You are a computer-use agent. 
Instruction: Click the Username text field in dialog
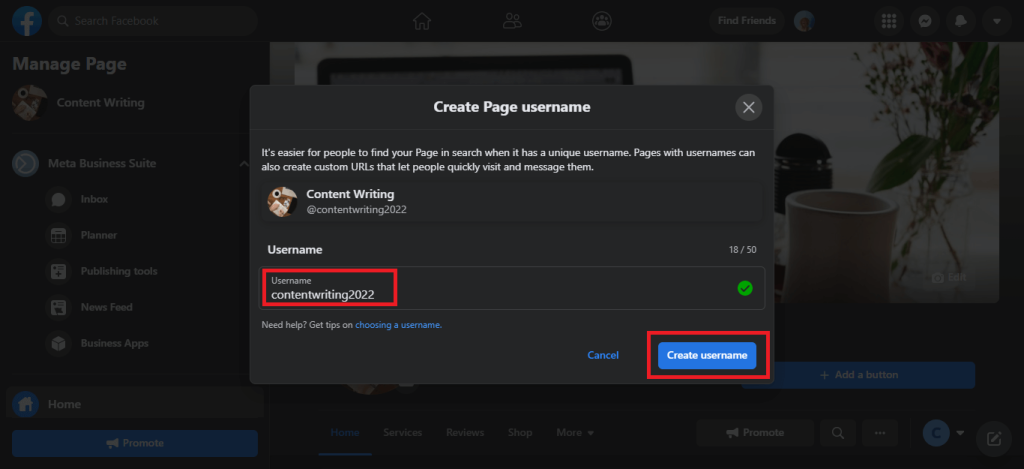click(x=512, y=288)
